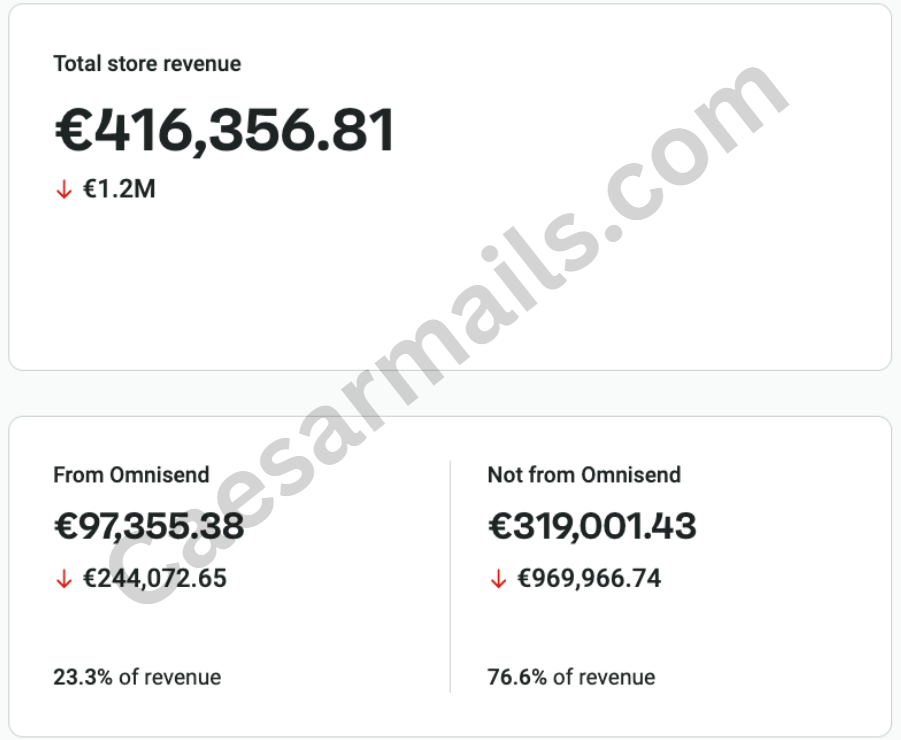Viewport: 901px width, 740px height.
Task: Click the red decrease arrow next to €969,966.74
Action: pyautogui.click(x=498, y=579)
